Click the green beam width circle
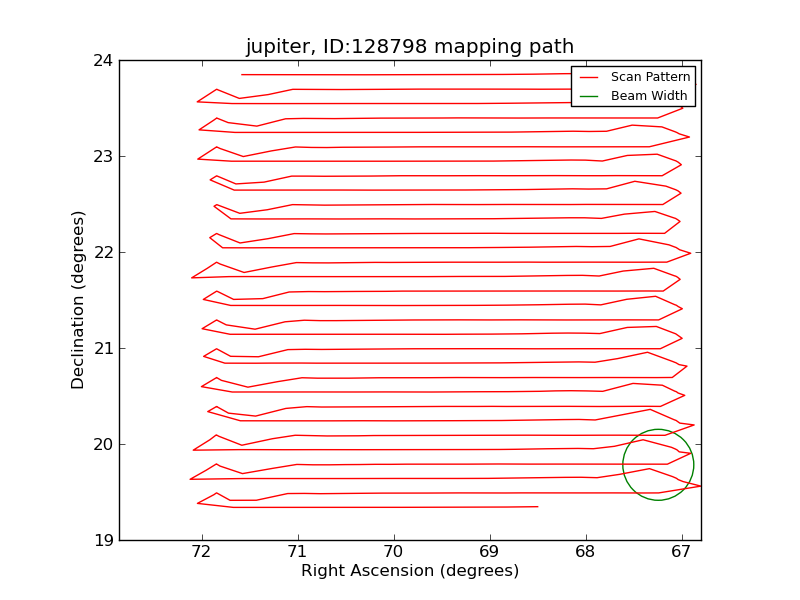The image size is (800, 600). point(658,465)
